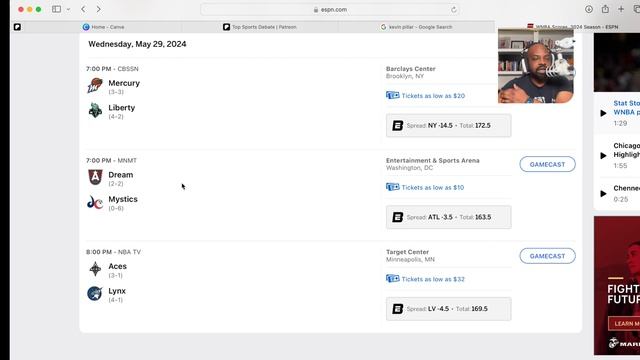The width and height of the screenshot is (640, 360).
Task: Open the LV -4.5 spread odds box
Action: click(x=449, y=309)
